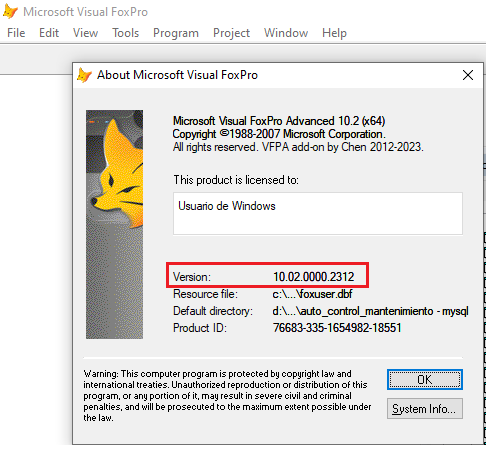Open the View menu
Screen dimensions: 486x450
point(85,33)
